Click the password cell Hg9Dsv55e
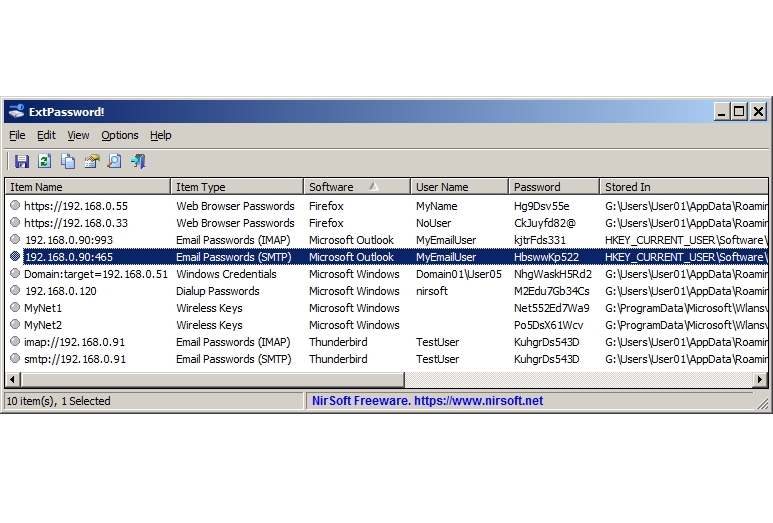773x523 pixels. [x=541, y=206]
